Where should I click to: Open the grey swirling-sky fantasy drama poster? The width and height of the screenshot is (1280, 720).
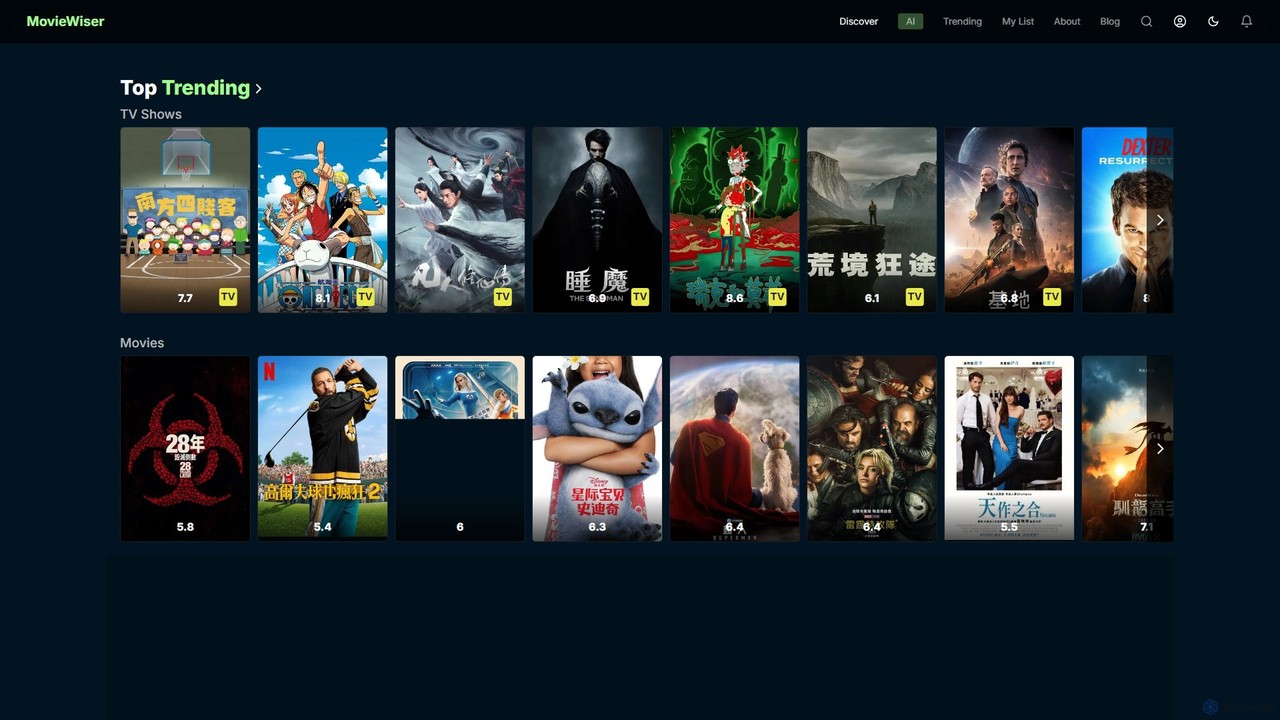click(460, 220)
